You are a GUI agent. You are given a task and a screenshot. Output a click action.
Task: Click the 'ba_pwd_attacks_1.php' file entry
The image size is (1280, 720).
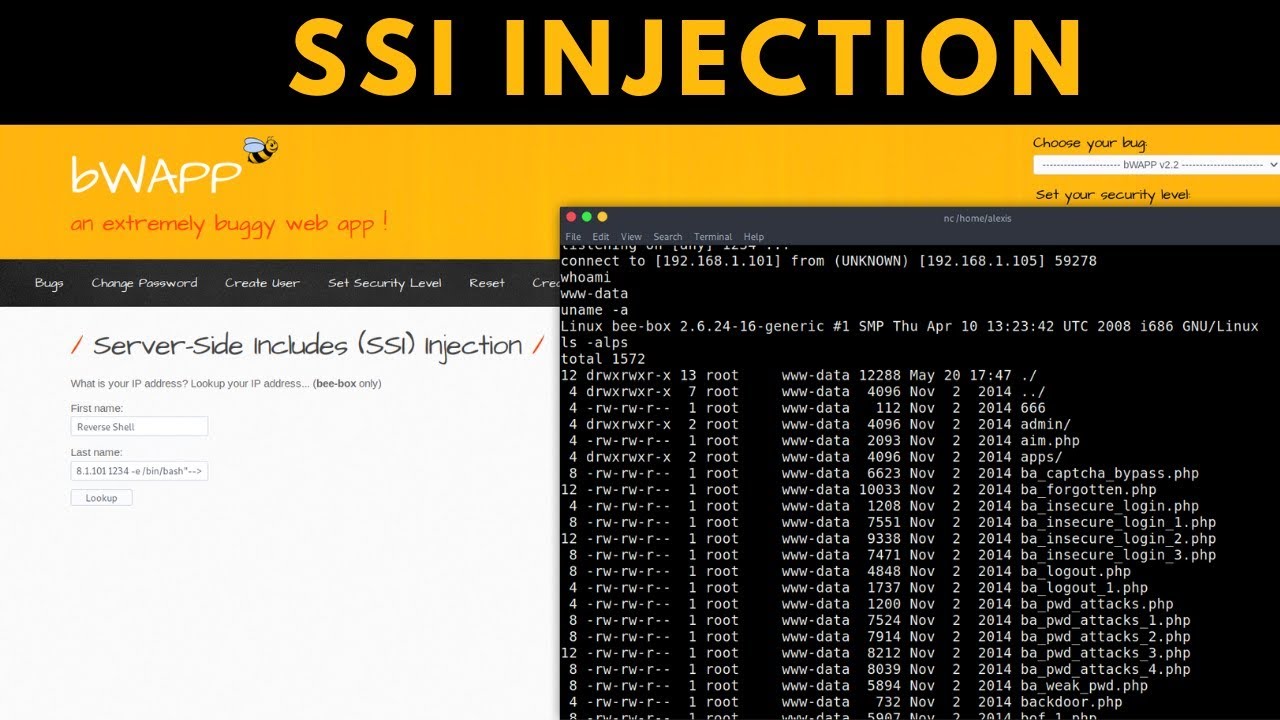(x=1106, y=621)
